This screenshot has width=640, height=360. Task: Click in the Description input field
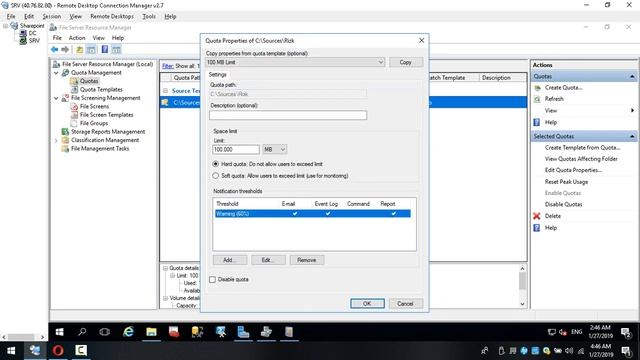(288, 116)
